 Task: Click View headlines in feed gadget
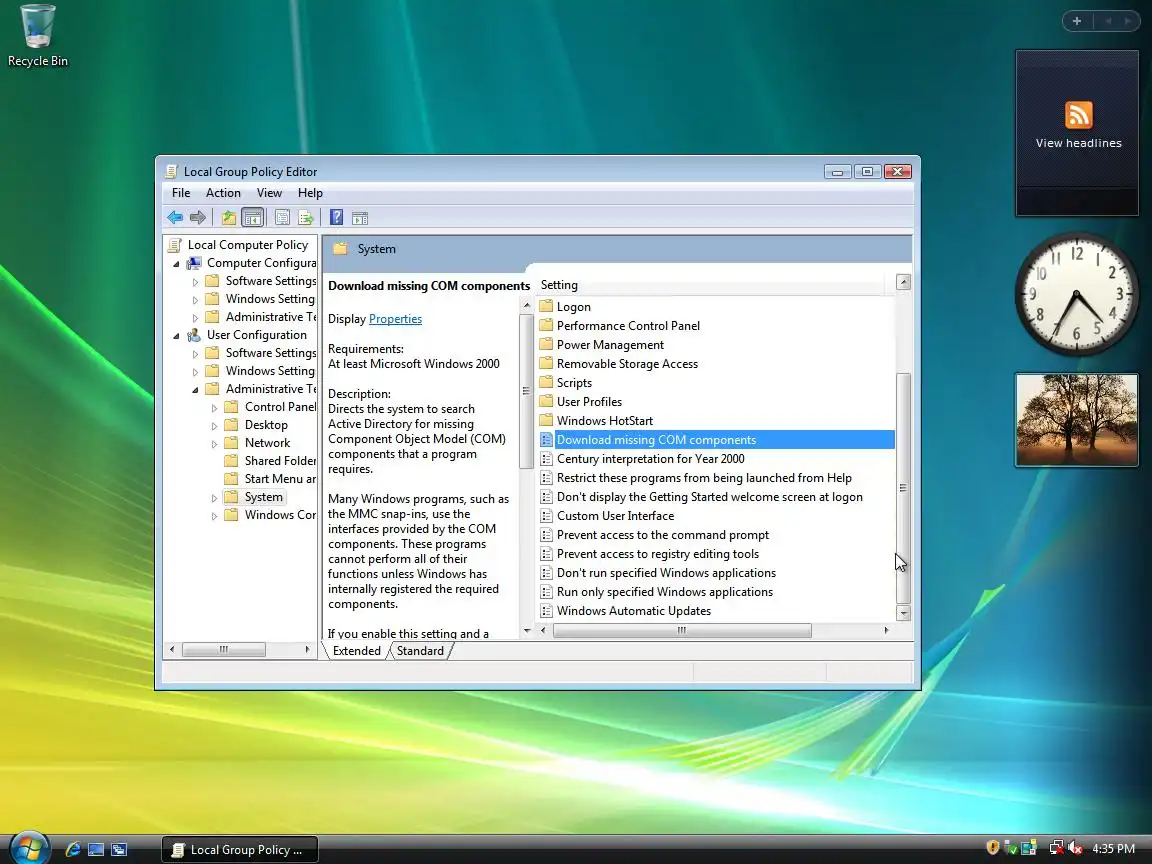pos(1078,143)
